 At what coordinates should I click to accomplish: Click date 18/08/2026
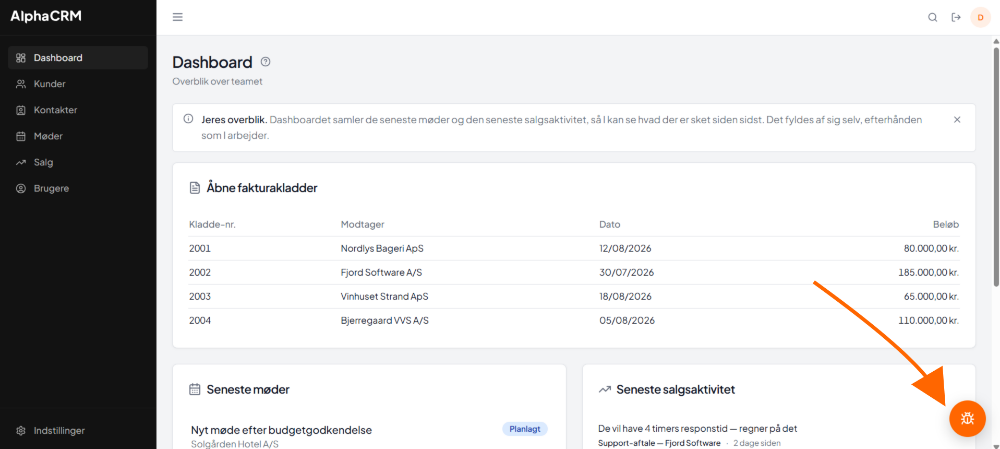[x=625, y=297]
